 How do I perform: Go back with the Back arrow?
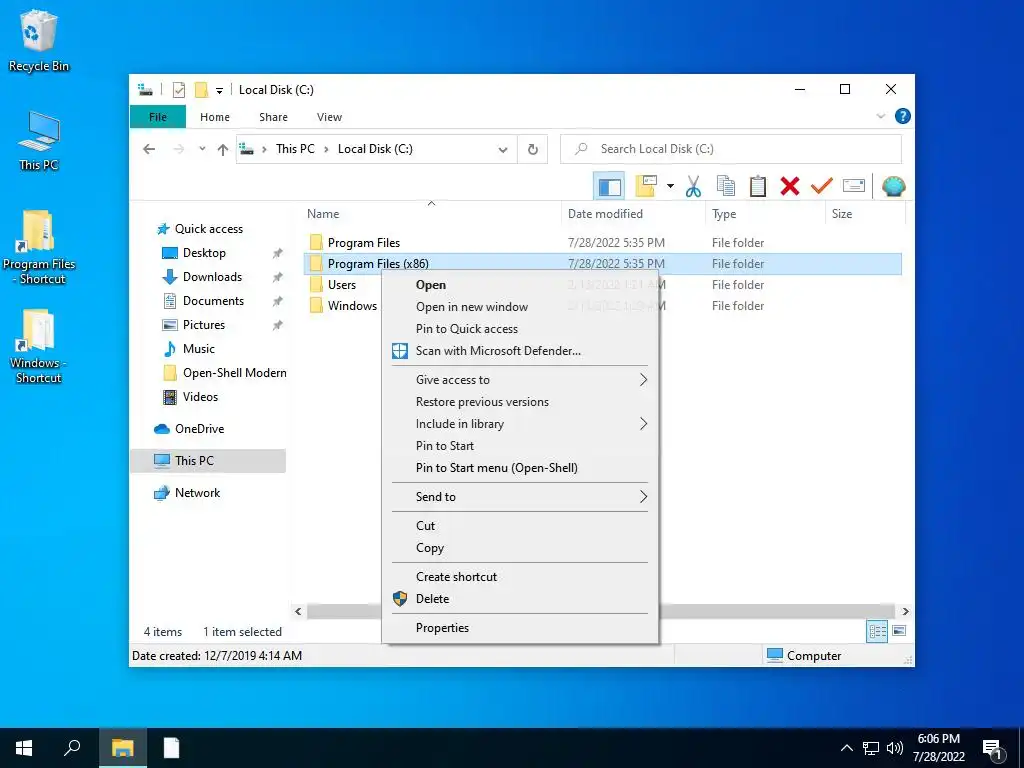point(149,150)
